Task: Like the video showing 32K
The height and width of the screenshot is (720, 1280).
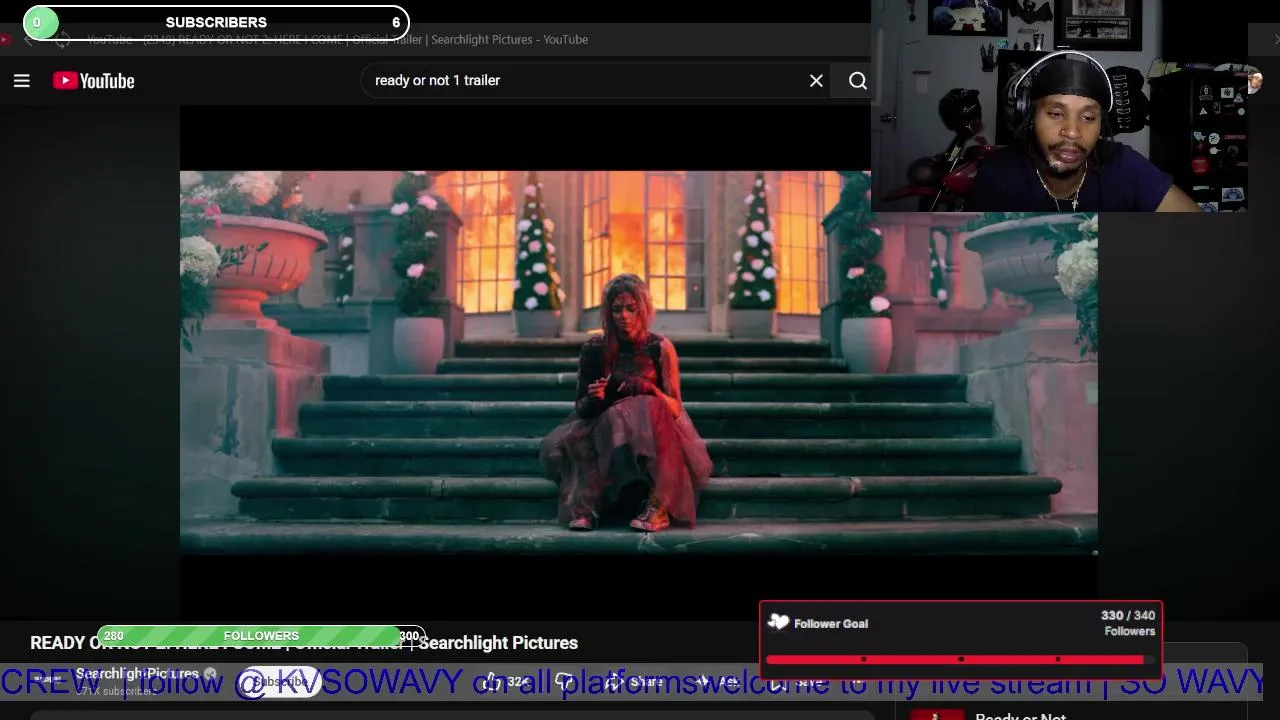Action: (x=507, y=682)
